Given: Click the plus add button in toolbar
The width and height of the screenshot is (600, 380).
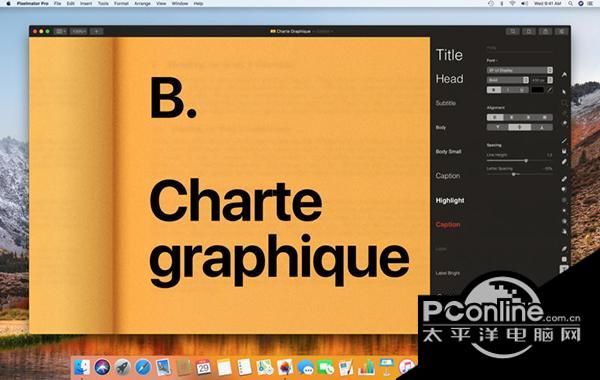Looking at the screenshot, I should [97, 31].
